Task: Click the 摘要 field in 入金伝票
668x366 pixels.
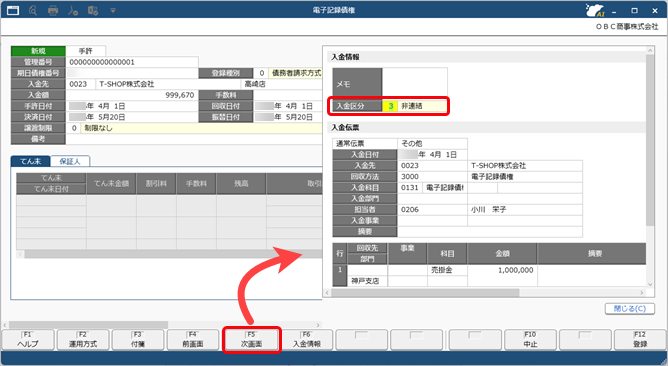Action: [x=490, y=232]
